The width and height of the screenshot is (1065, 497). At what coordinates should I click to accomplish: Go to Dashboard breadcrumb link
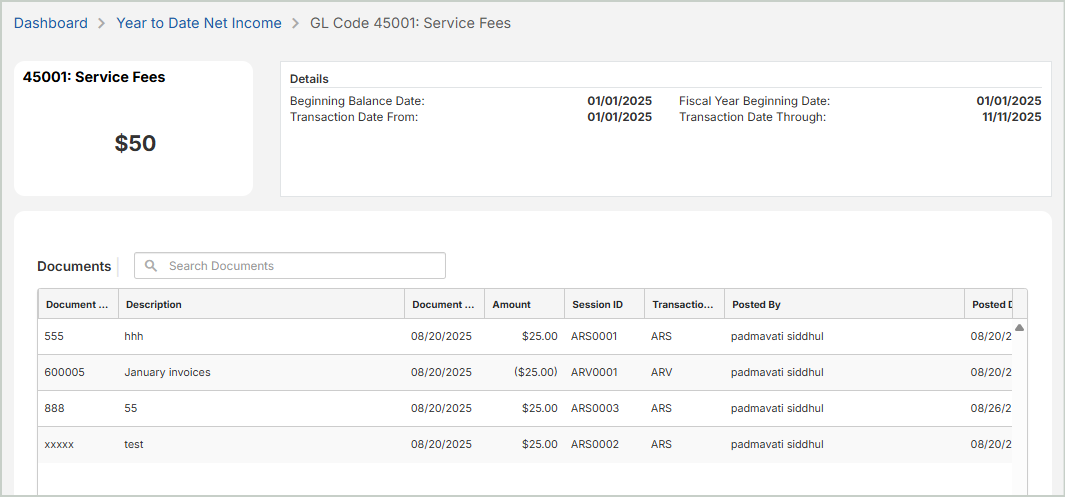(x=51, y=23)
